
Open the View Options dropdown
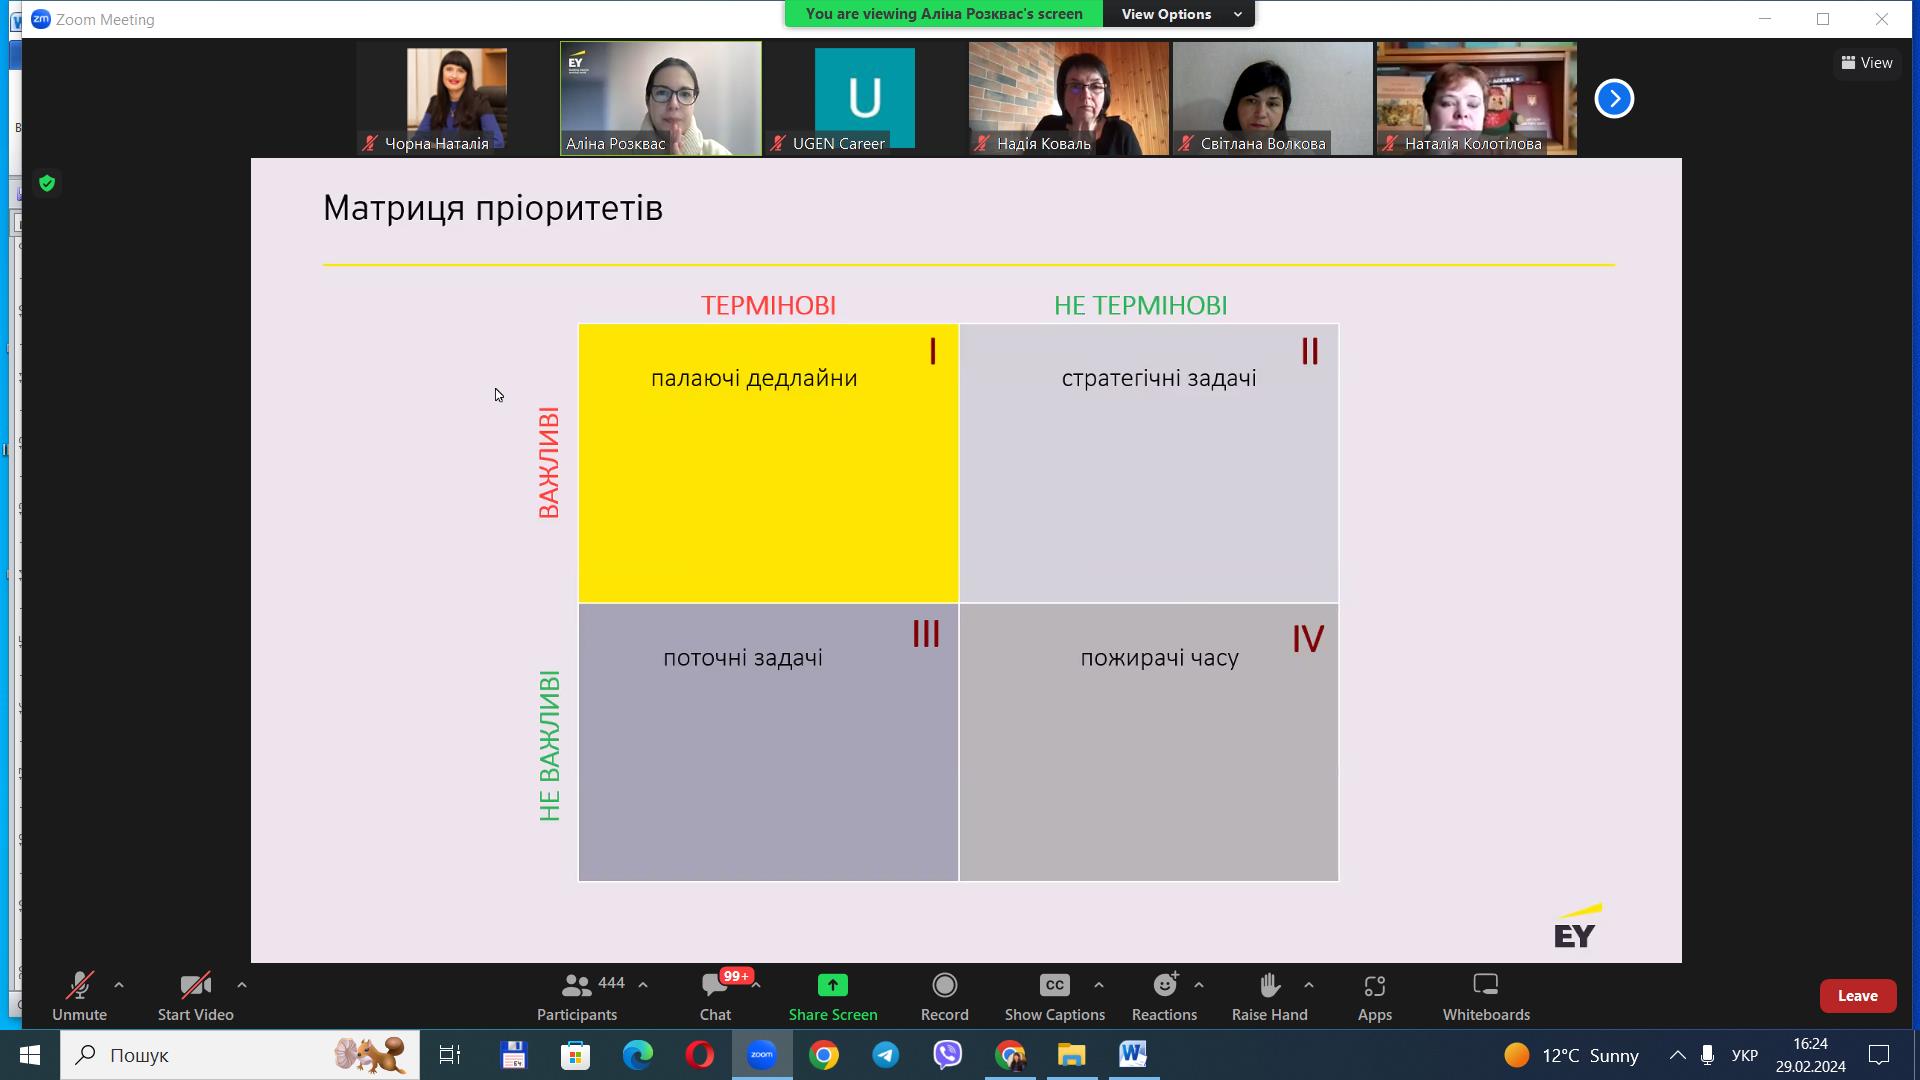point(1178,14)
